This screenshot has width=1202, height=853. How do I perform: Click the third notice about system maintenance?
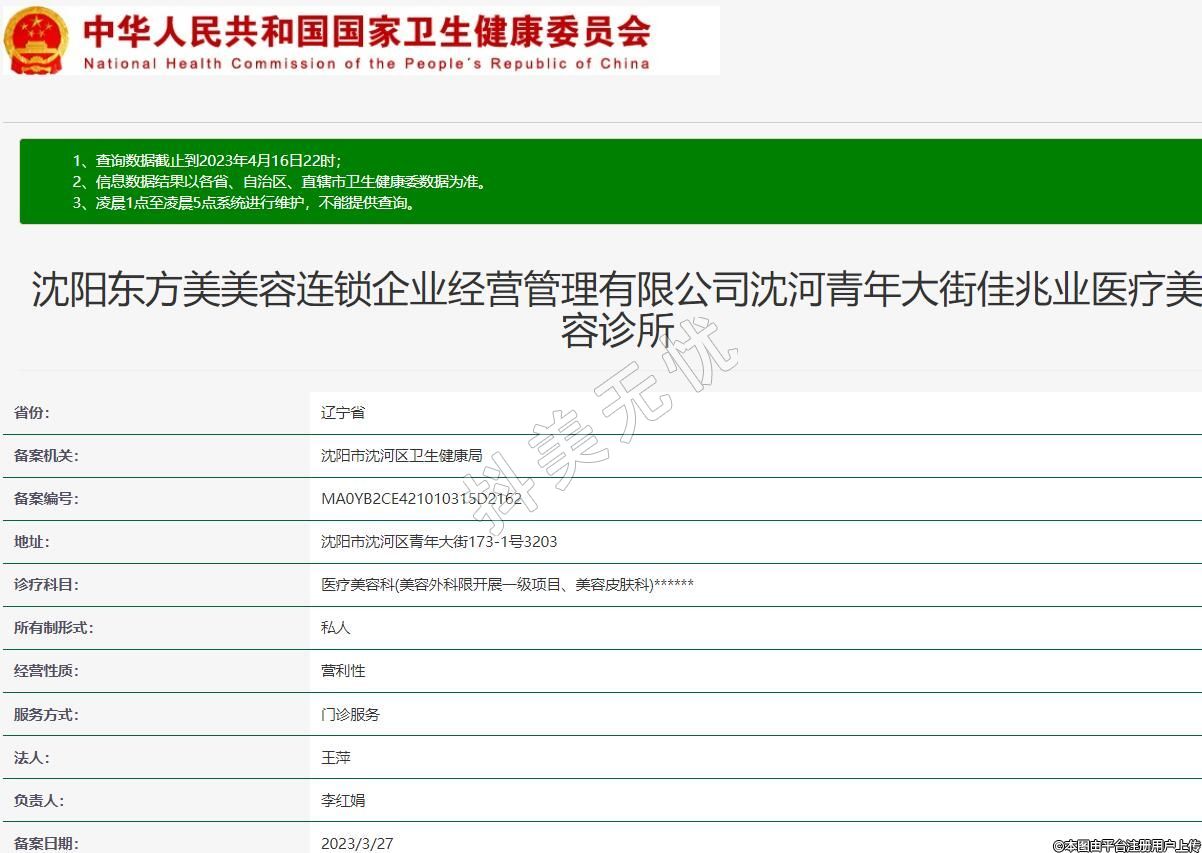click(243, 203)
